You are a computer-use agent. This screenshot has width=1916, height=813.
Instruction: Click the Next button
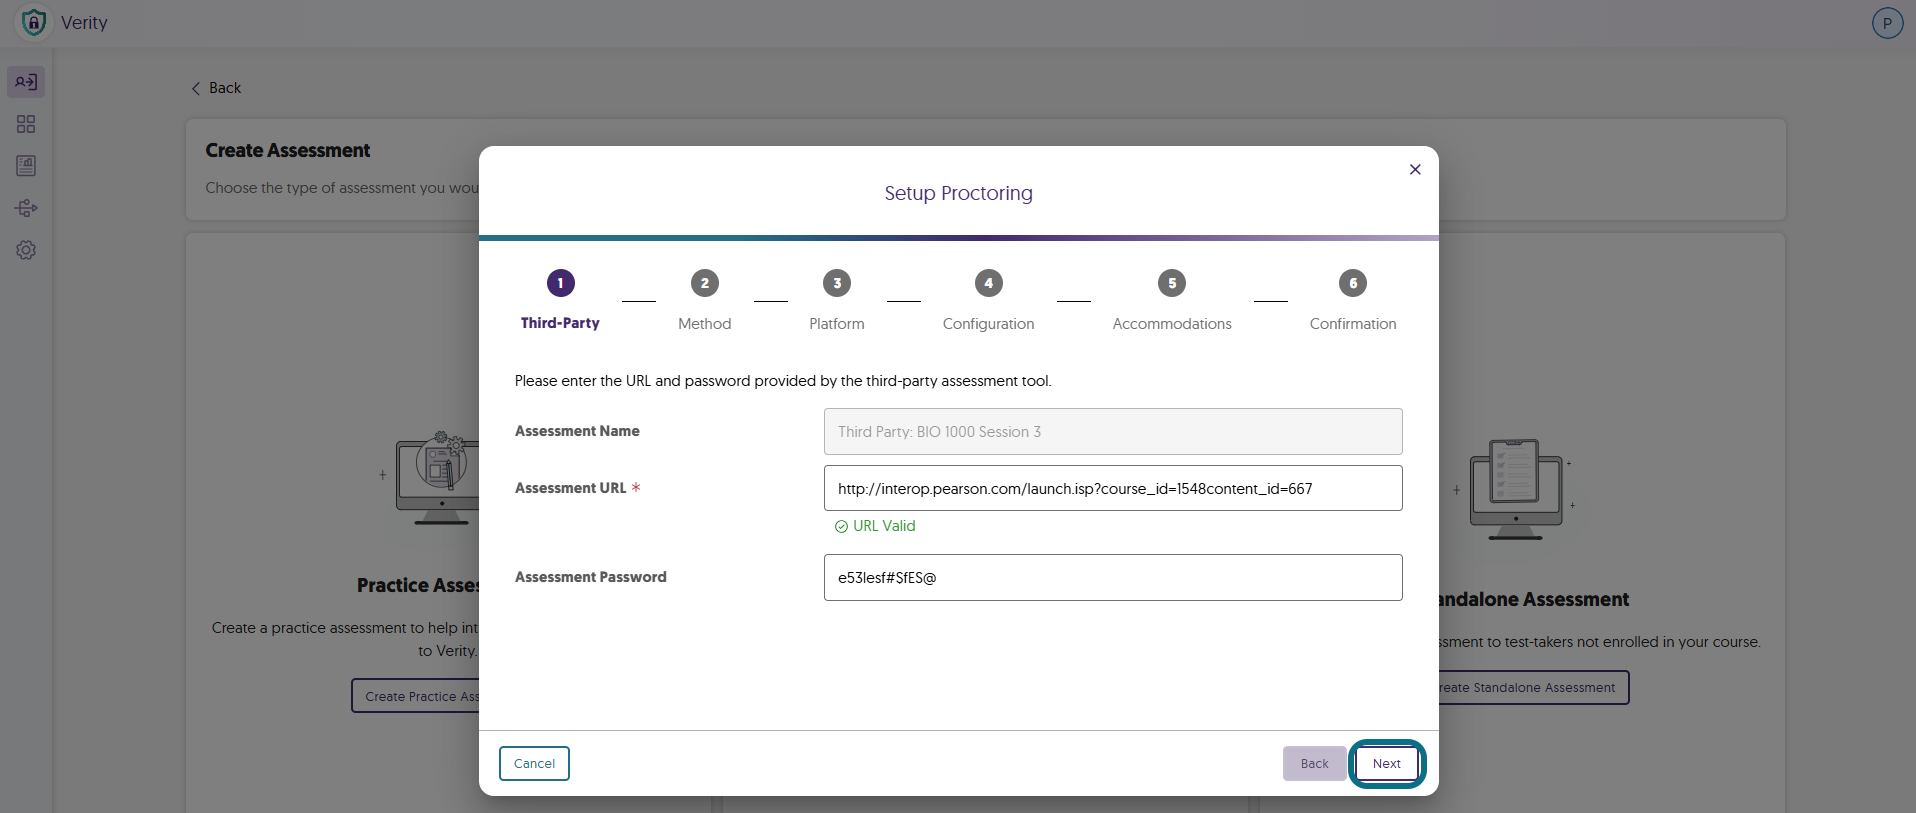click(x=1387, y=763)
